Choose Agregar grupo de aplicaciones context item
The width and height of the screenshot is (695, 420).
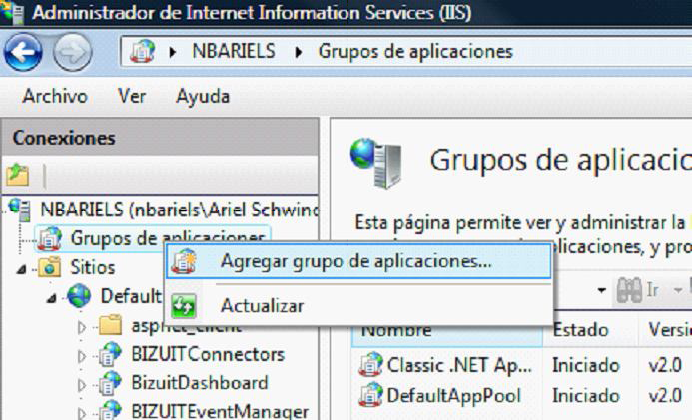pos(359,261)
